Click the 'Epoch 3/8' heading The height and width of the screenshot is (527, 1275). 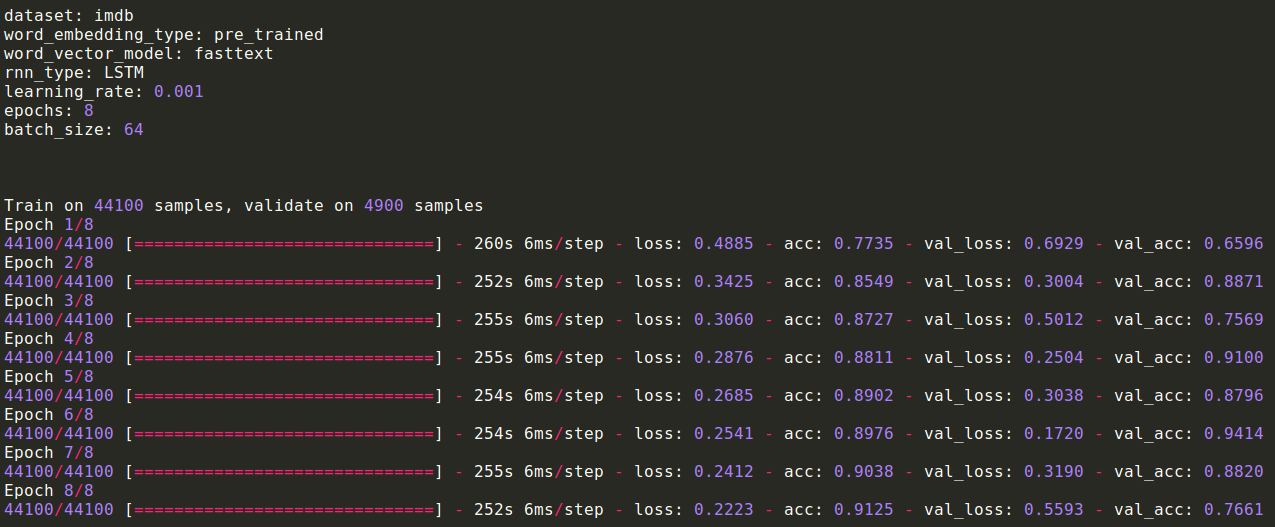(49, 300)
